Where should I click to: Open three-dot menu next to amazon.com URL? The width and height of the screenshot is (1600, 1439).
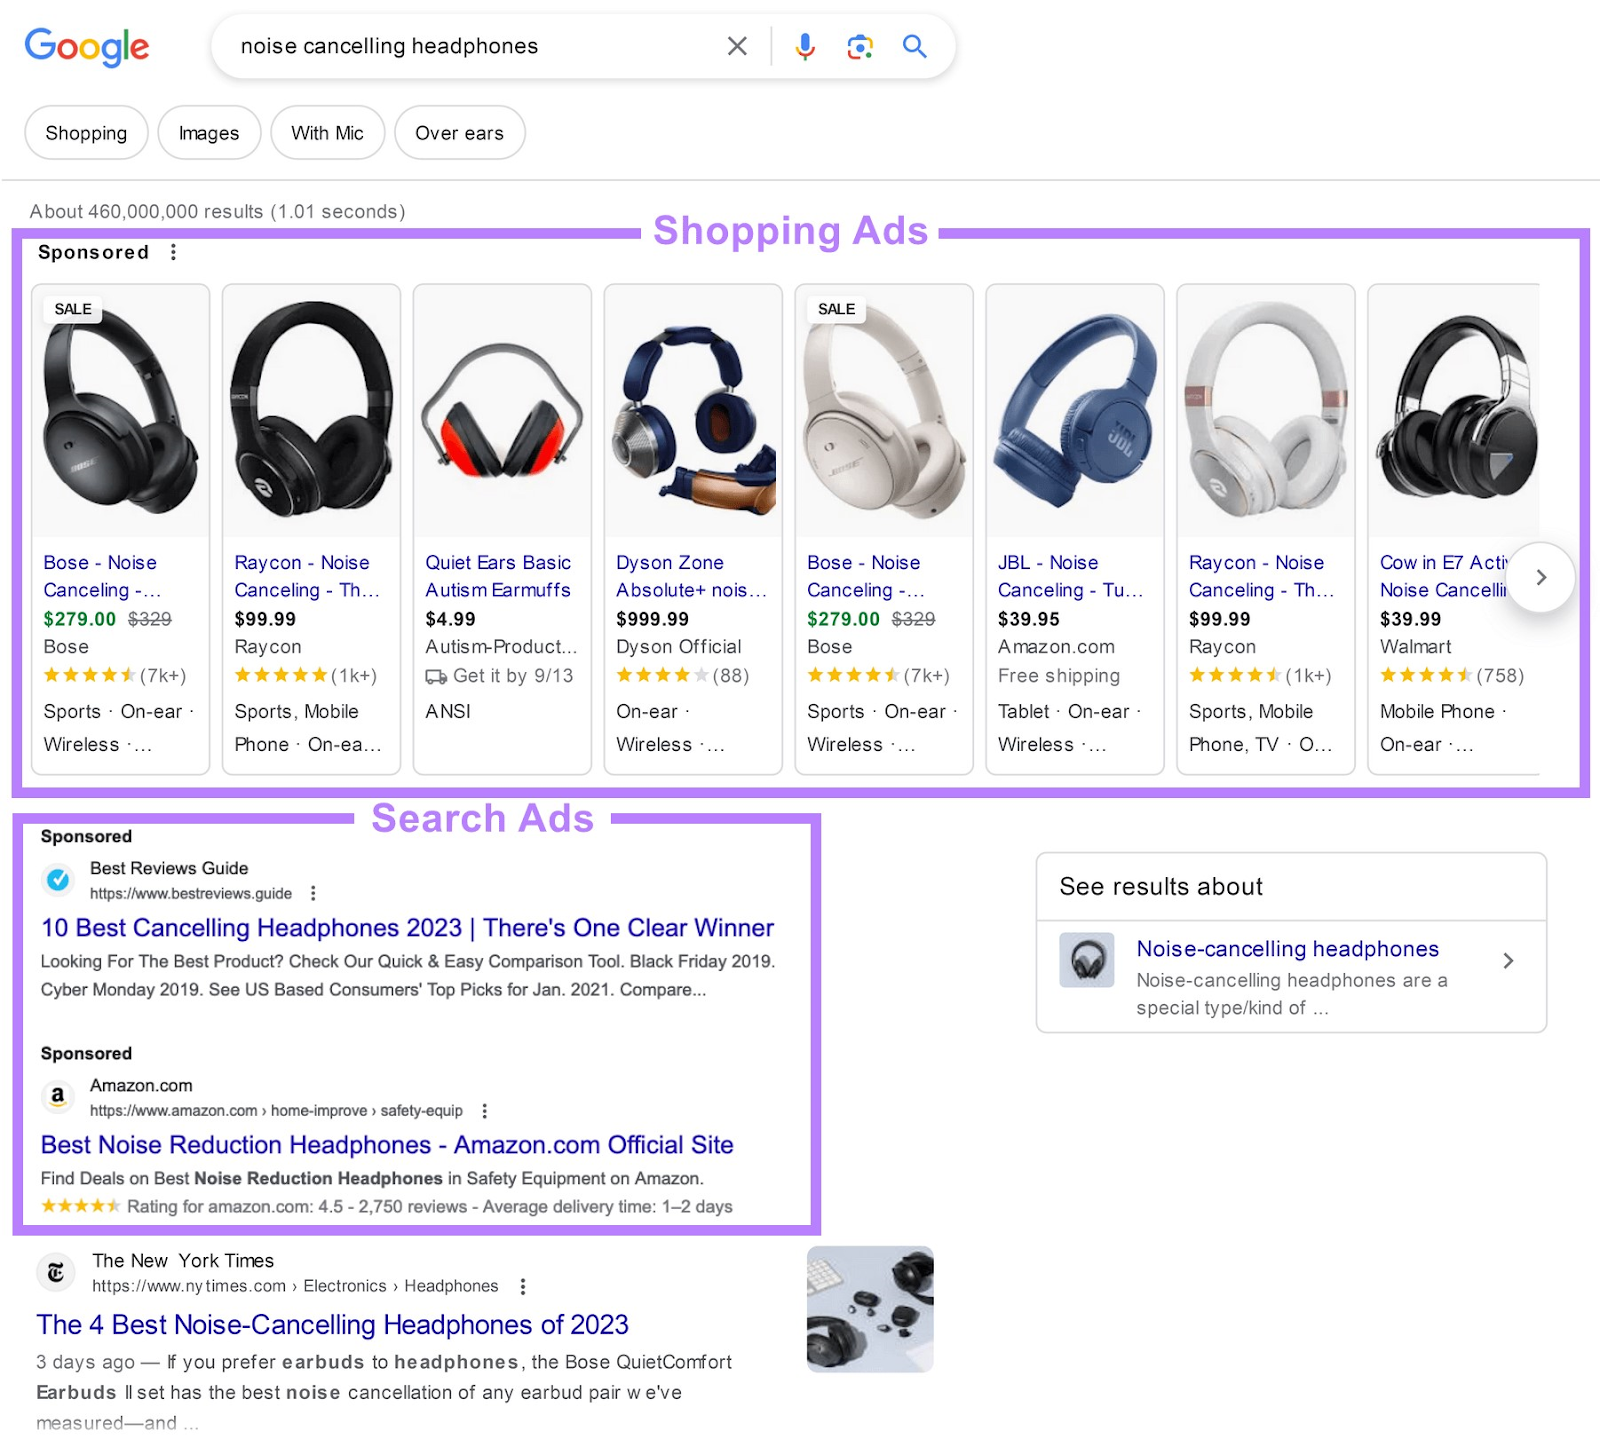[484, 1111]
